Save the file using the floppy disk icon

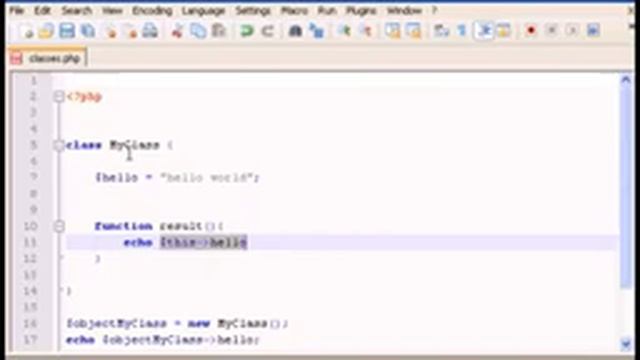tap(67, 31)
